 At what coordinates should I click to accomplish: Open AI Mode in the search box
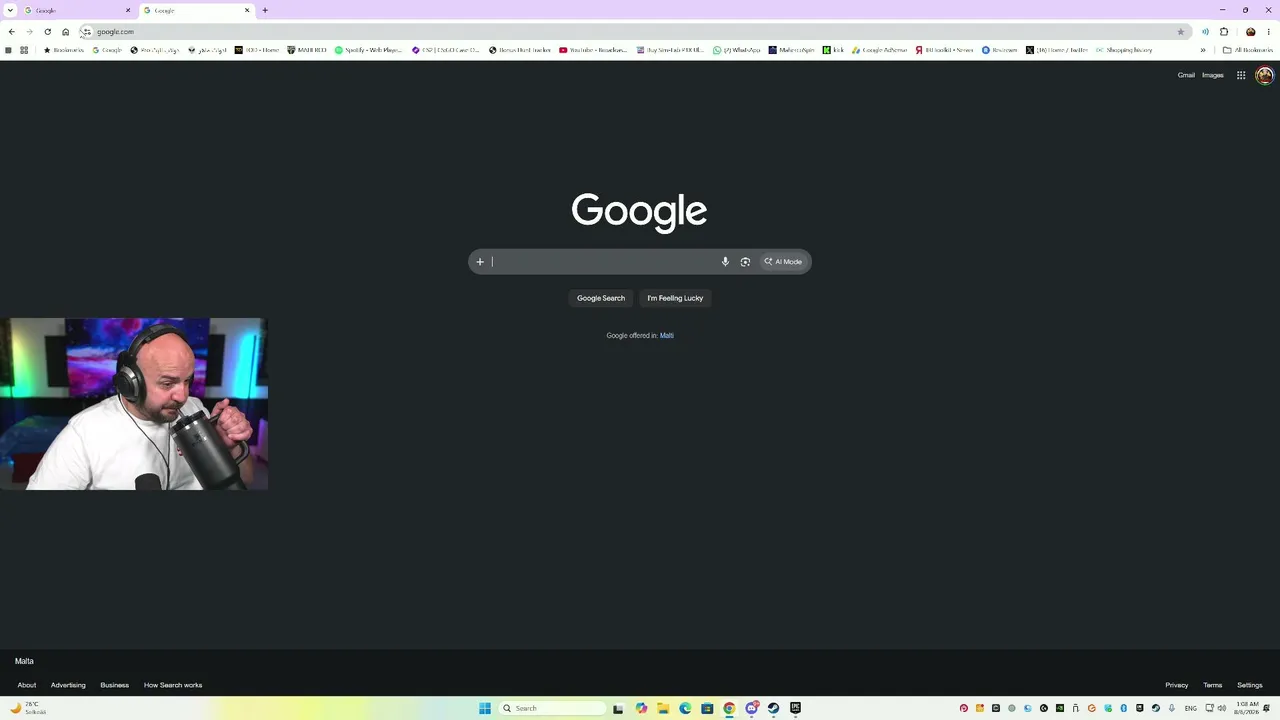click(x=783, y=262)
